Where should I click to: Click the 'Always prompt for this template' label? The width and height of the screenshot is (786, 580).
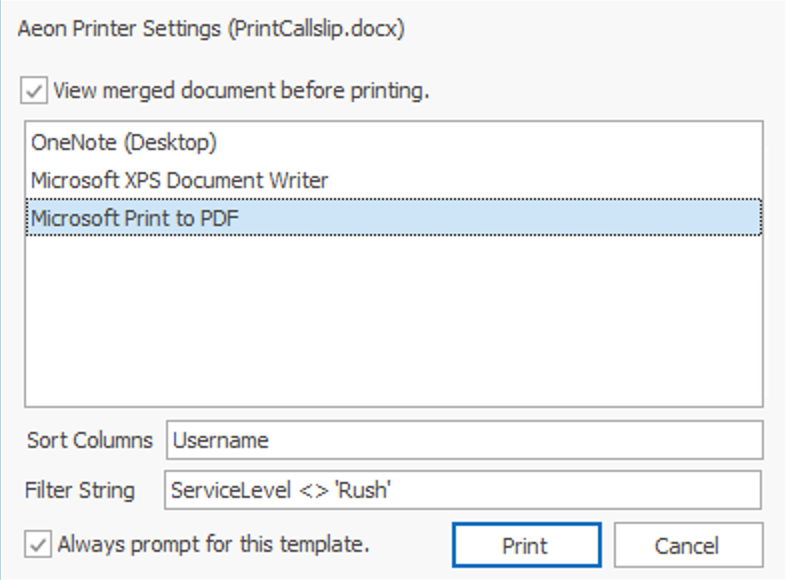click(x=214, y=545)
